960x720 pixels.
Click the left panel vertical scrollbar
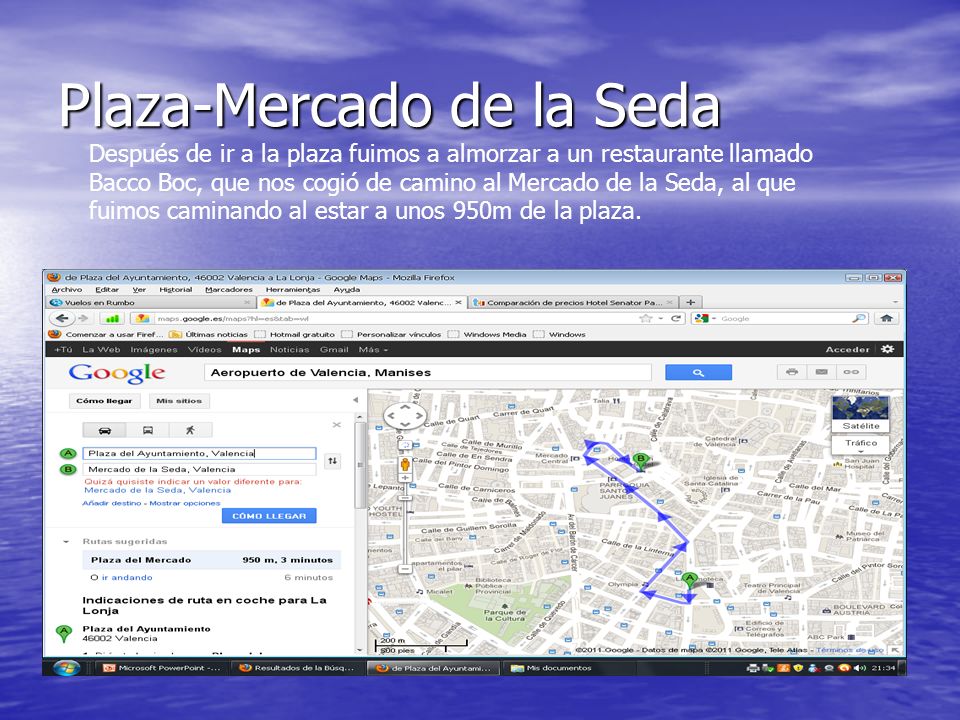pos(360,465)
